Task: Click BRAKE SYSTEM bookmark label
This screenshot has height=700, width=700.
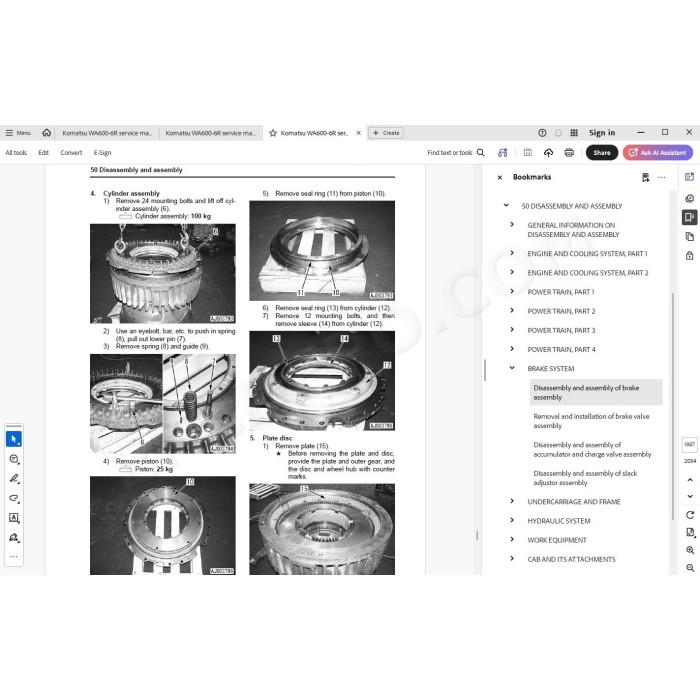Action: tap(550, 369)
